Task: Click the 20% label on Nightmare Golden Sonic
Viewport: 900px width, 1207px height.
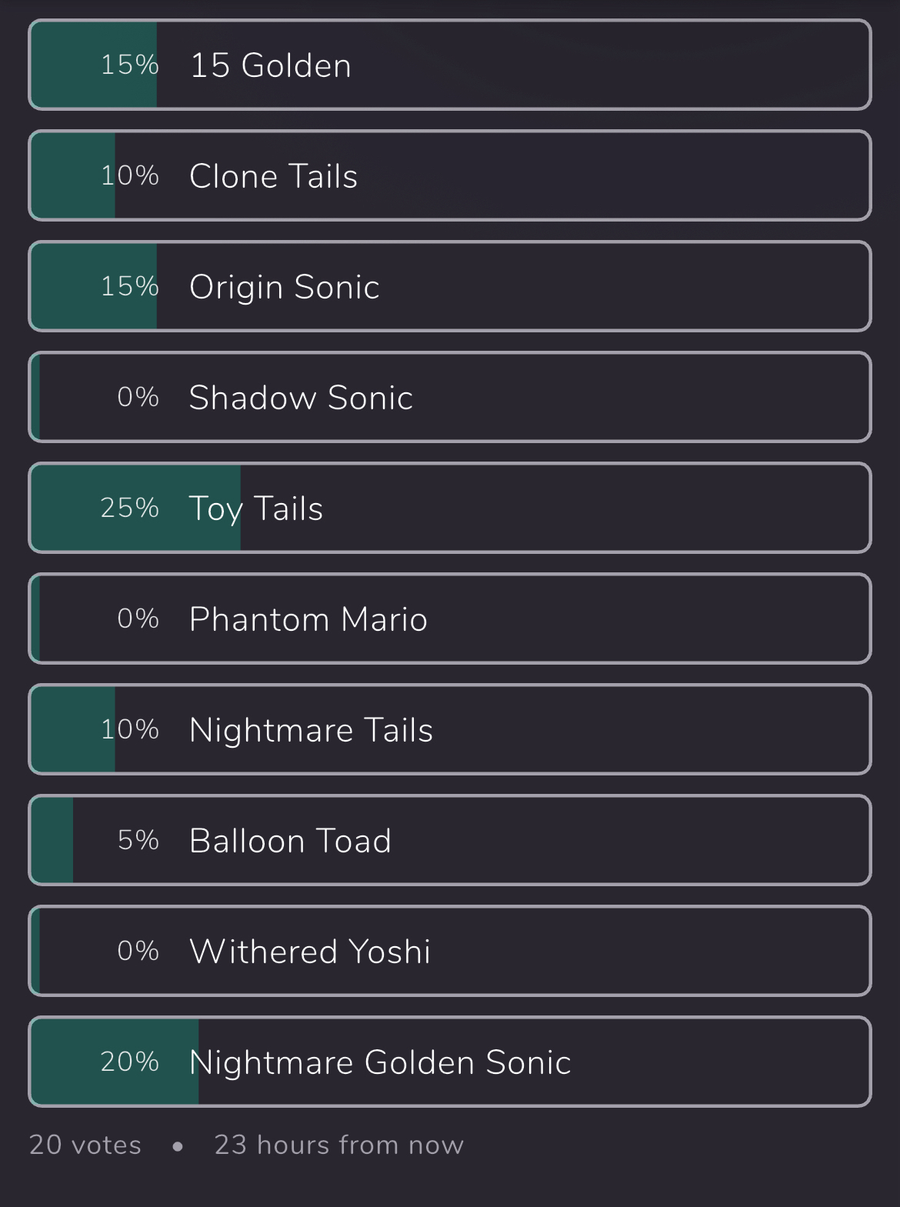Action: (x=130, y=1062)
